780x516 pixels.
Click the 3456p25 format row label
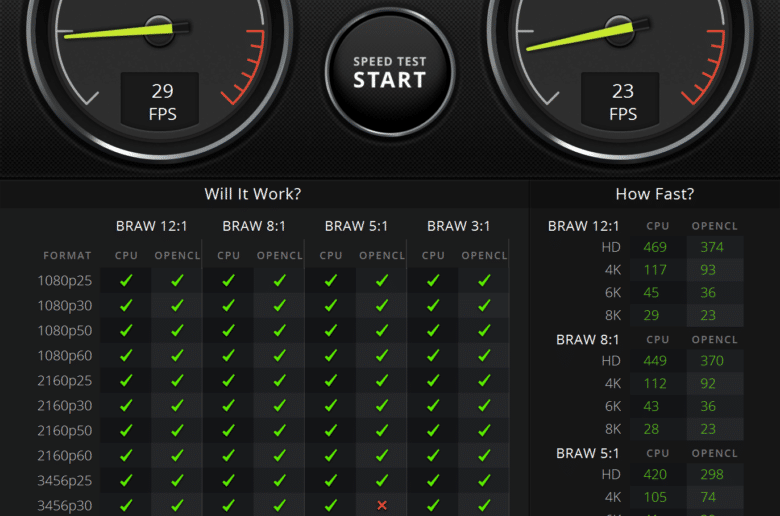[65, 481]
